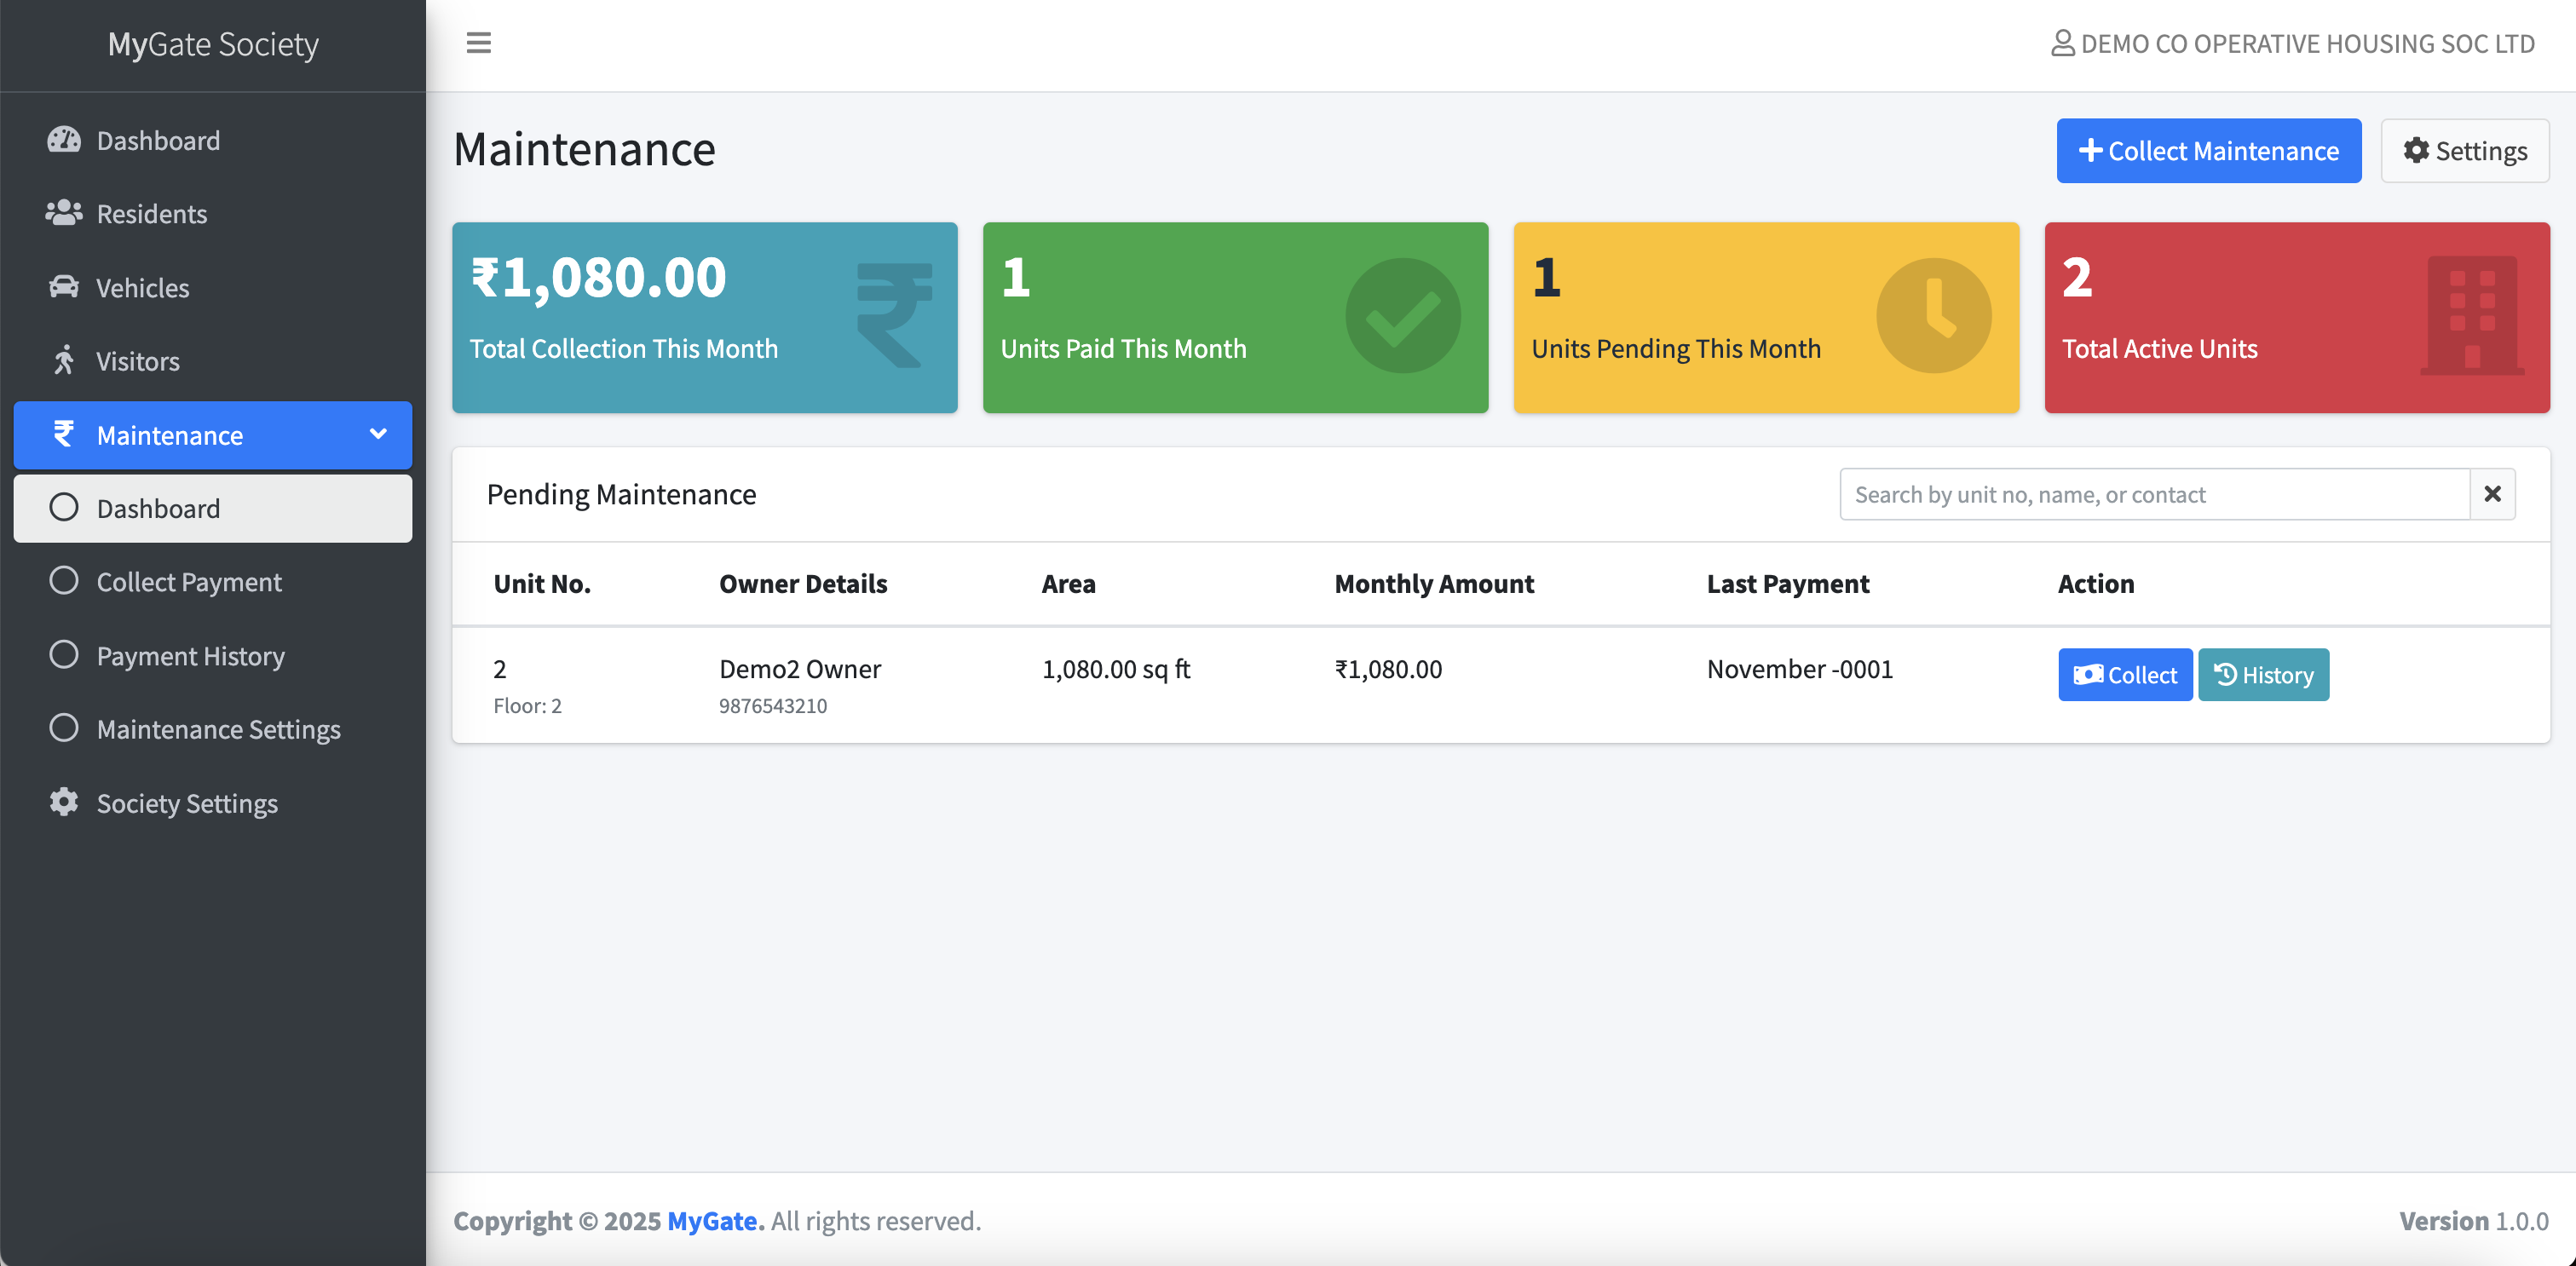Click the circle icon beside submenu Dashboard
This screenshot has height=1266, width=2576.
click(x=64, y=508)
